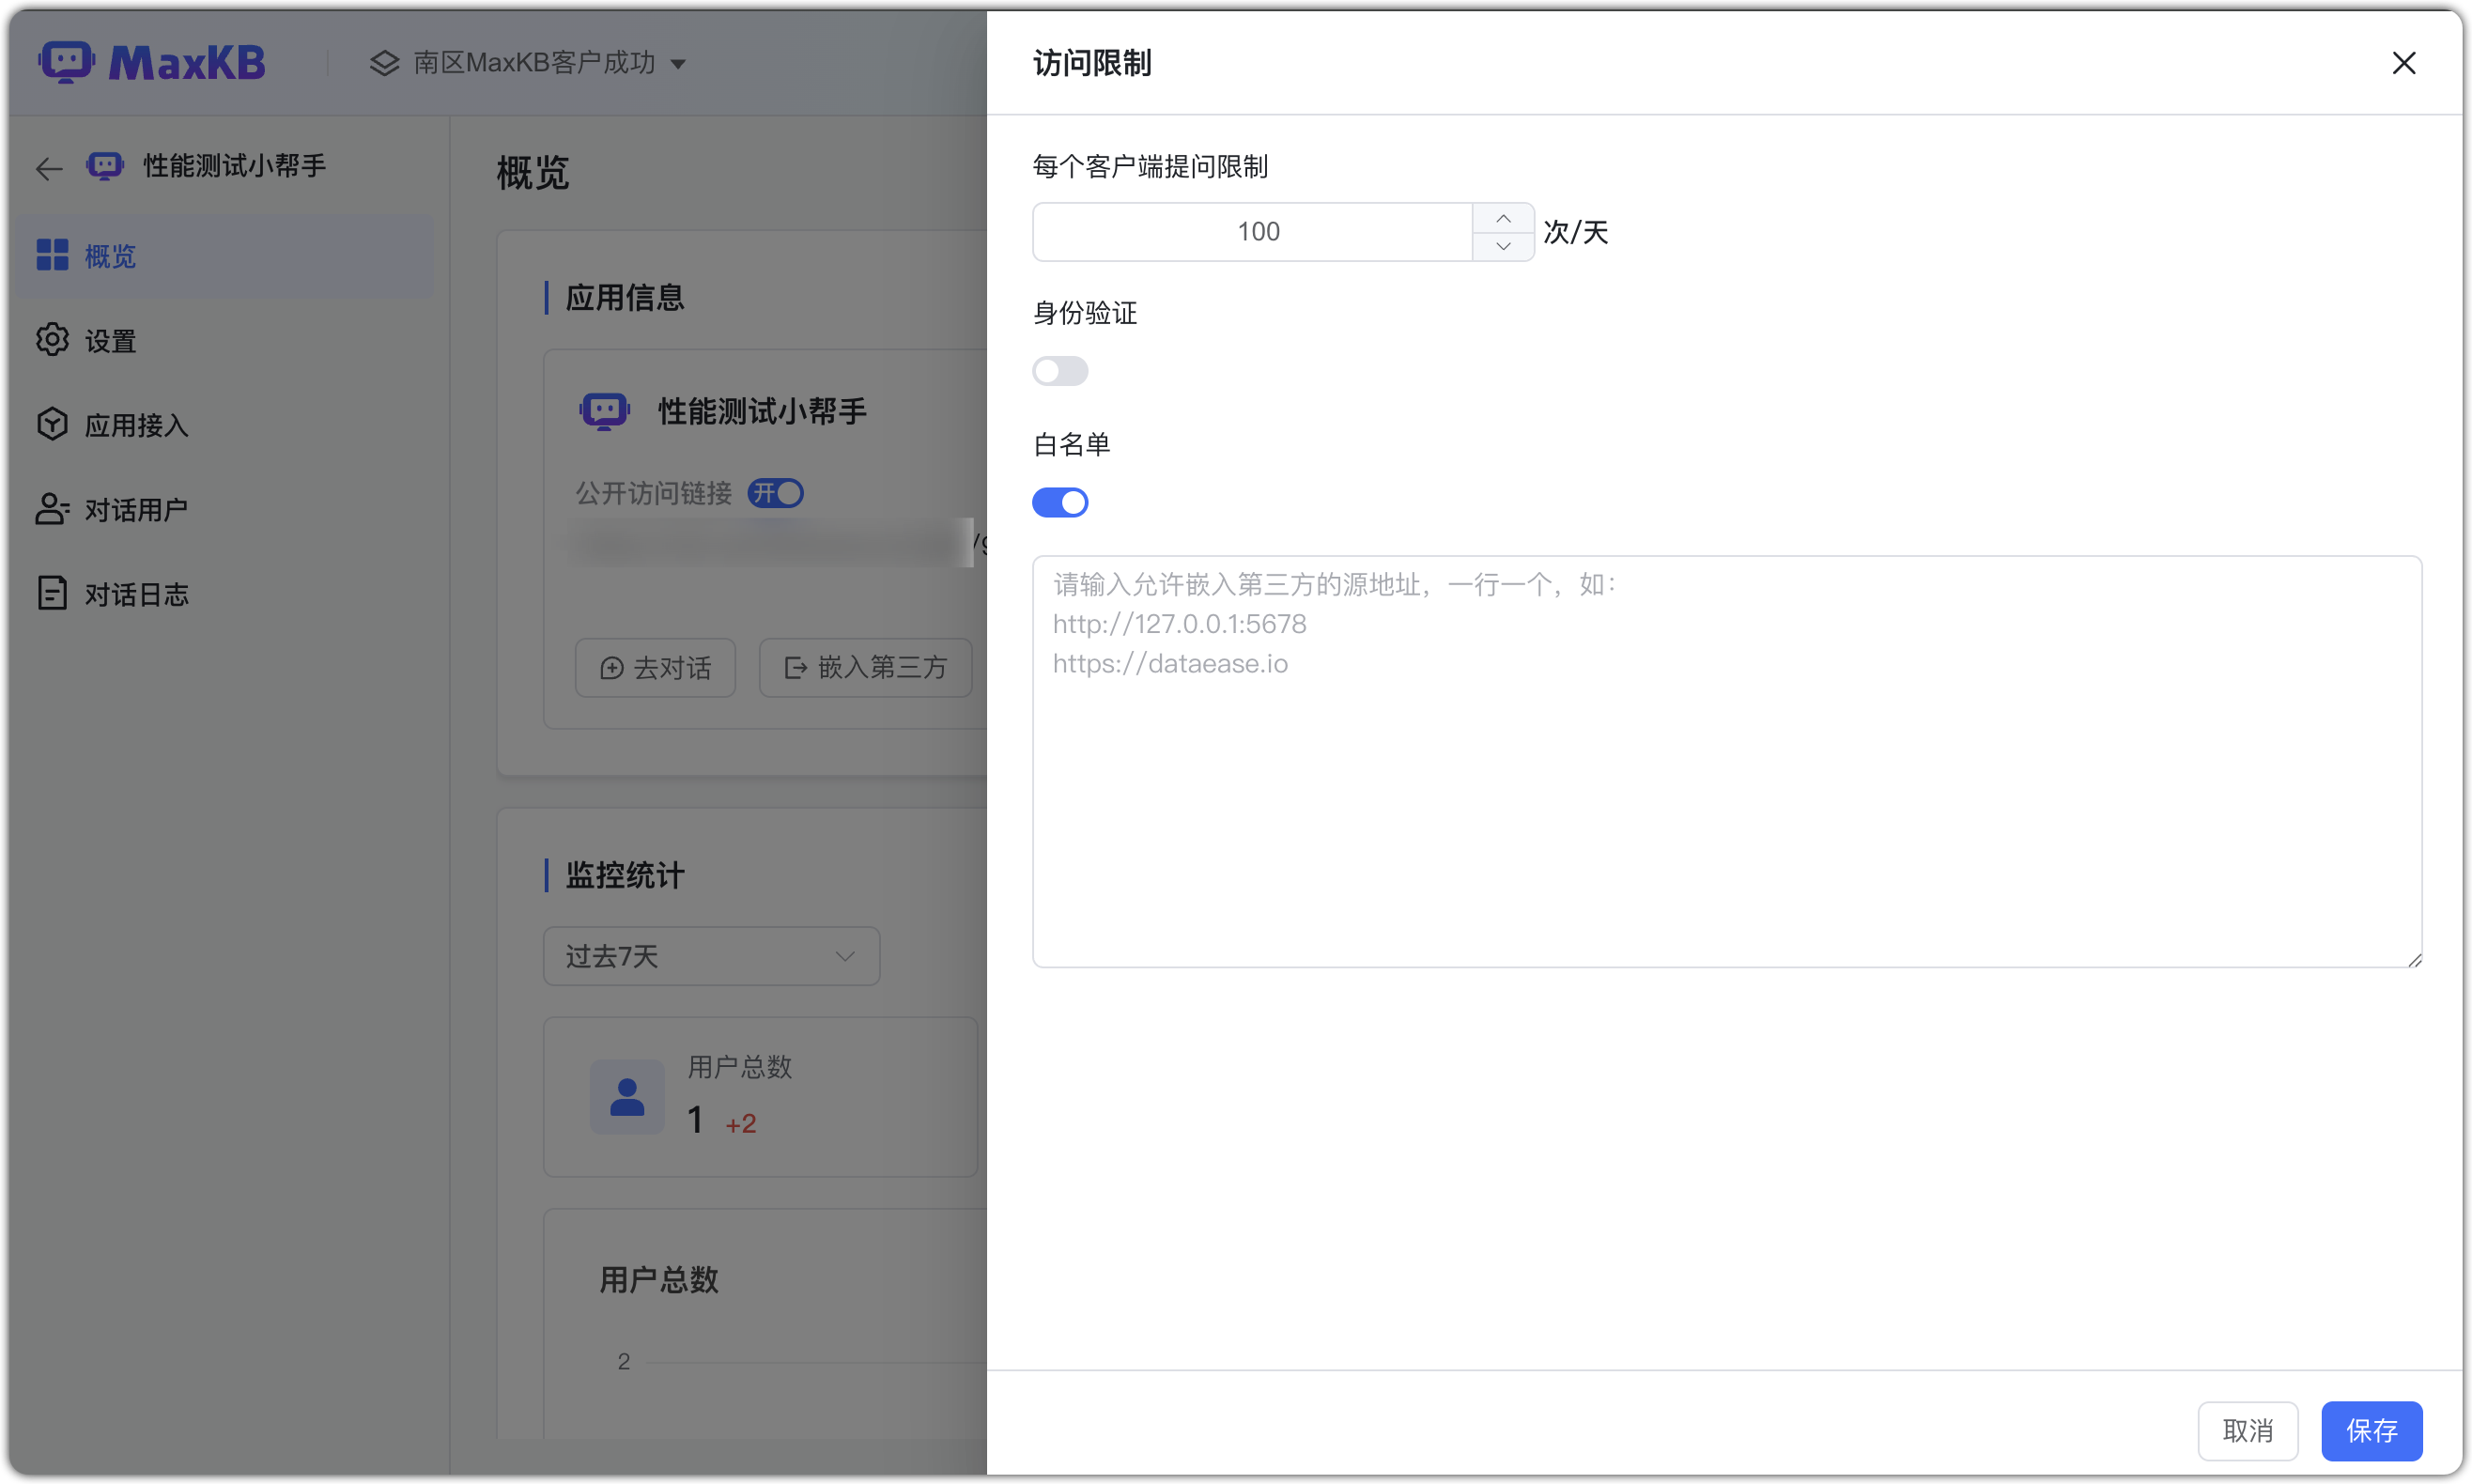Click the 去对话 button
This screenshot has height=1484, width=2472.
point(655,667)
